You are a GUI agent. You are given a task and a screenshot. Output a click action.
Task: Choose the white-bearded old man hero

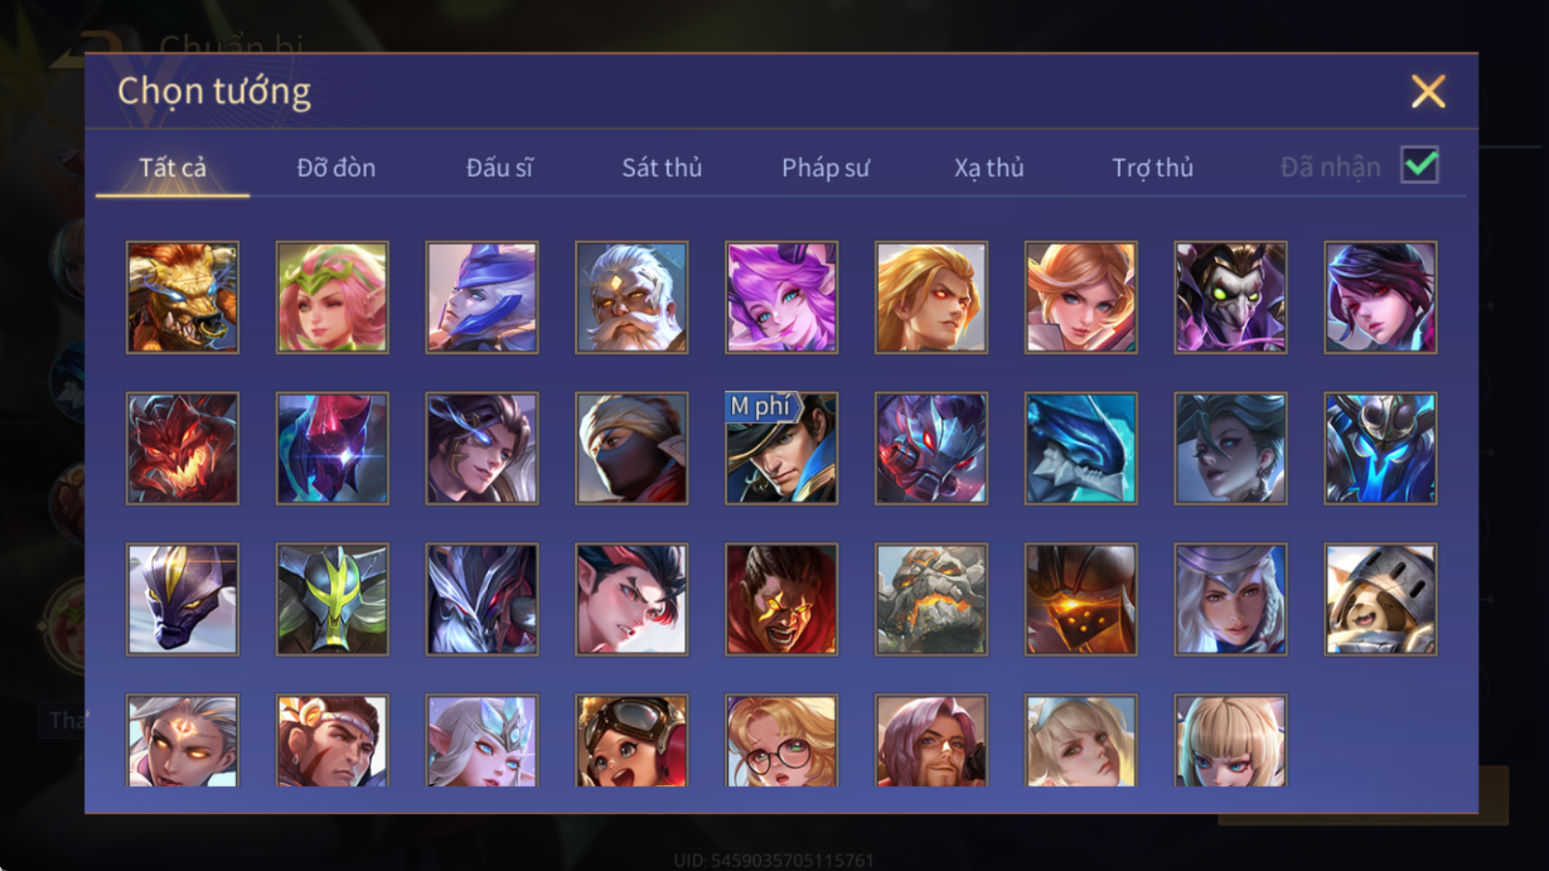pyautogui.click(x=631, y=297)
